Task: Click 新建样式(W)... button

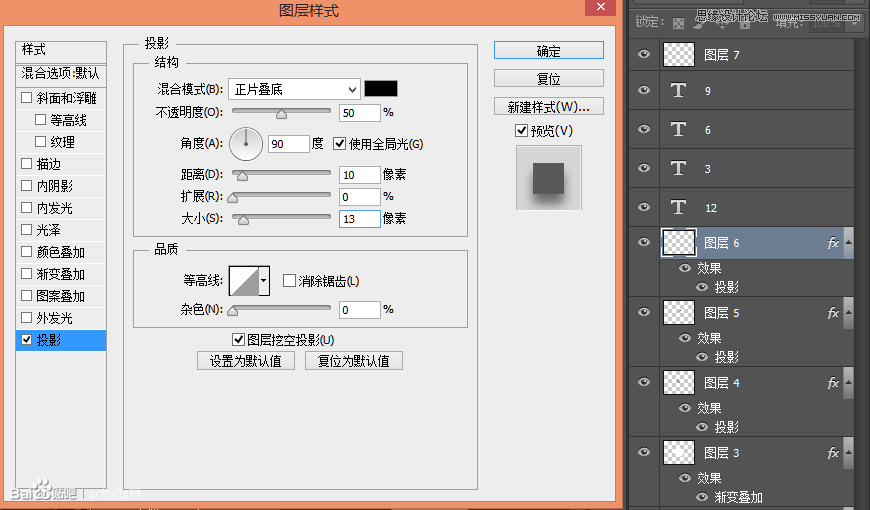Action: click(549, 106)
